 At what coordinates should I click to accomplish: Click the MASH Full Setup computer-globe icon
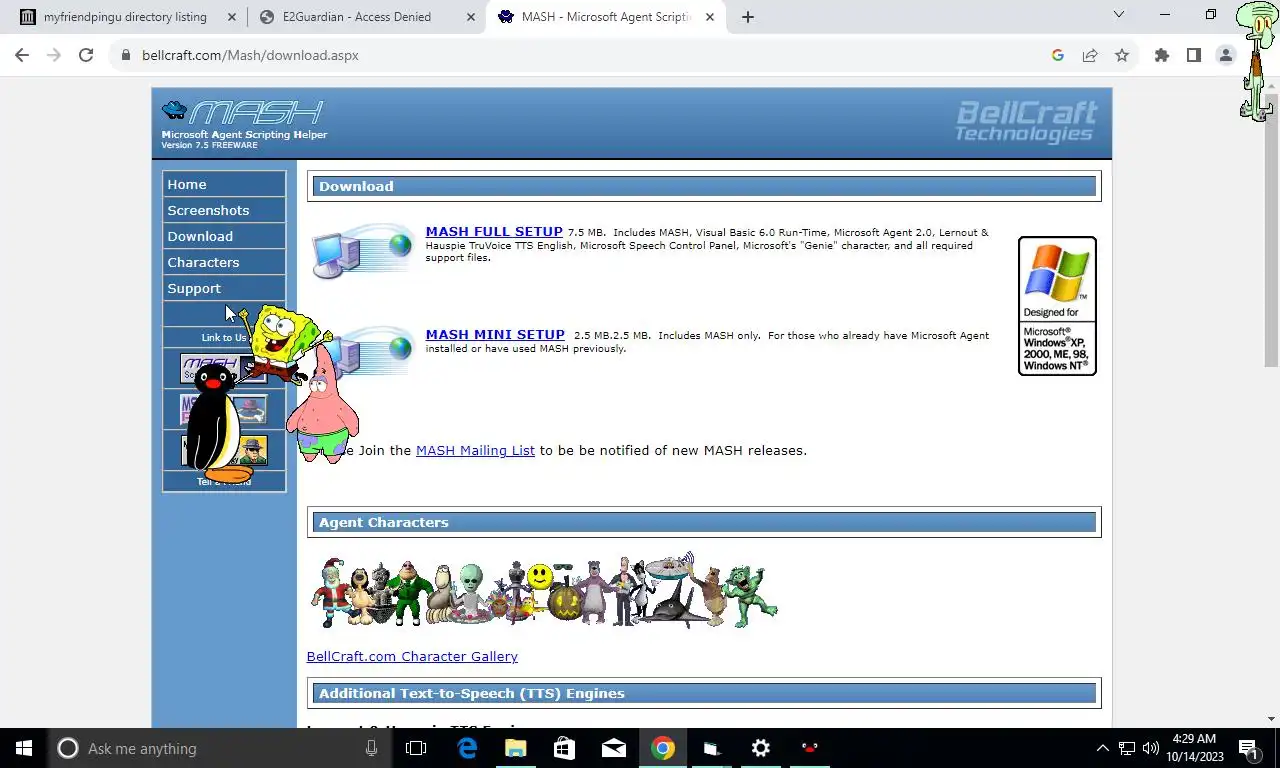[362, 250]
